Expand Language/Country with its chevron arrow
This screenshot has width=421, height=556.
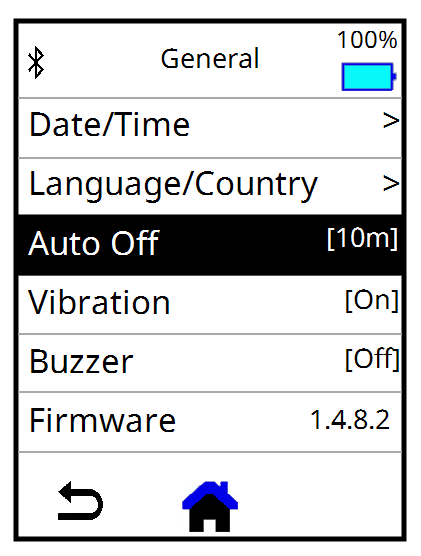click(x=391, y=183)
